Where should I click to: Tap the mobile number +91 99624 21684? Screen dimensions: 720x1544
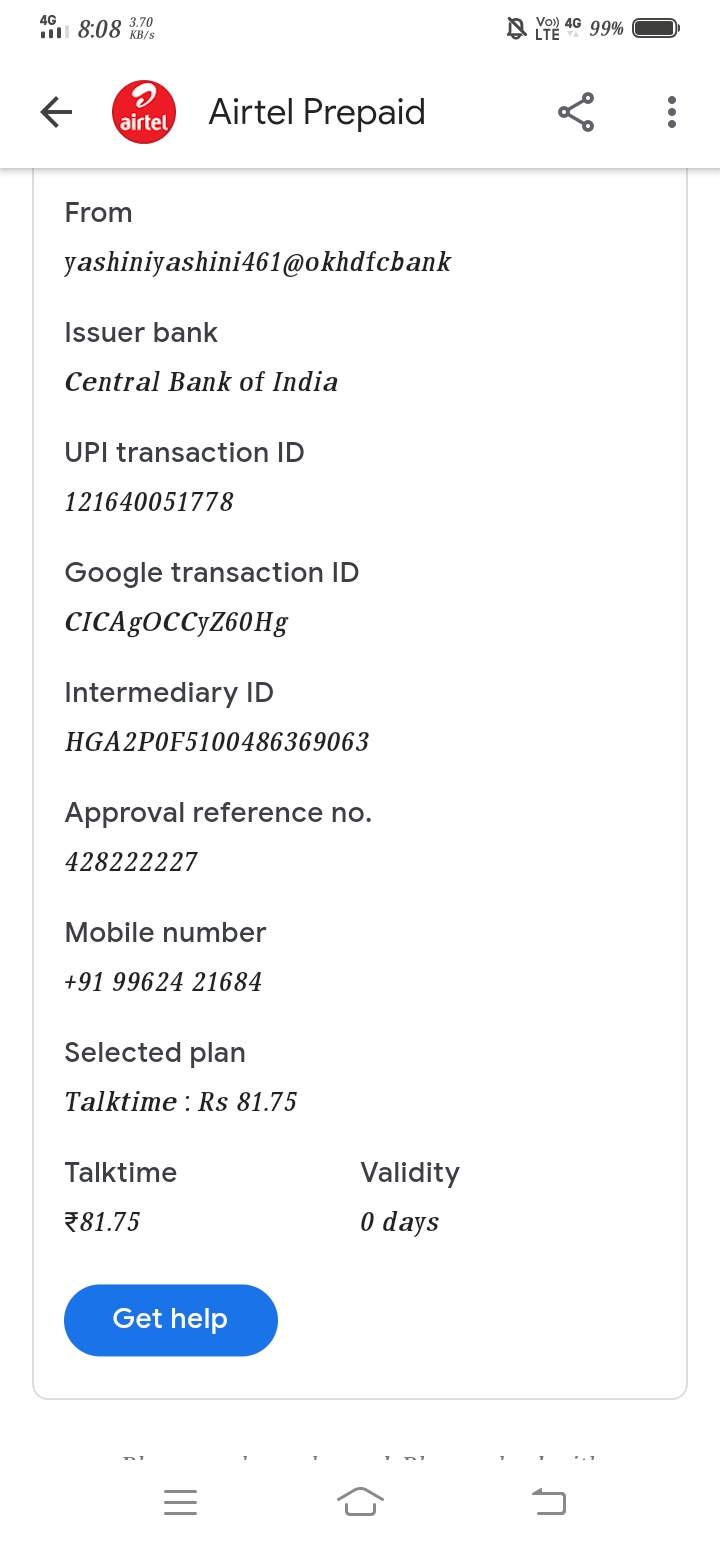point(163,982)
